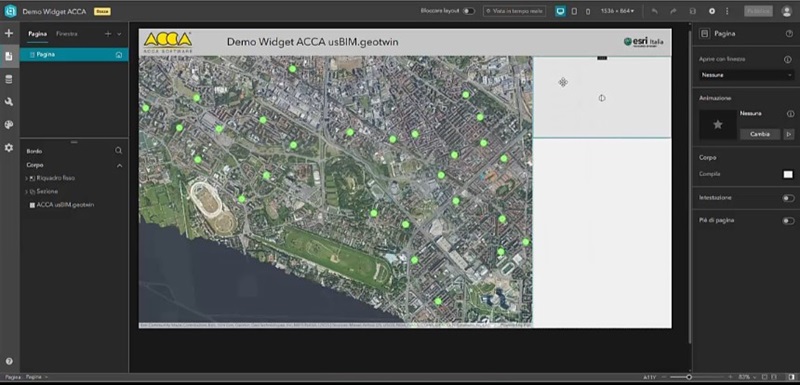800x385 pixels.
Task: Open page list options chevron beside plus
Action: (x=119, y=34)
